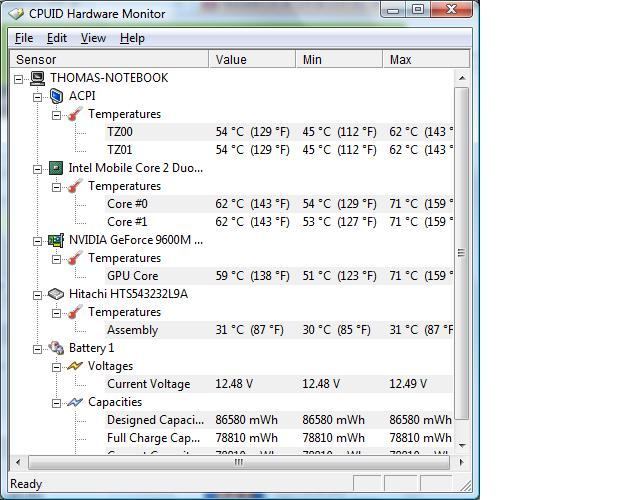Screen dimensions: 640x500
Task: Select the Full Charge Capacity row
Action: pyautogui.click(x=279, y=438)
